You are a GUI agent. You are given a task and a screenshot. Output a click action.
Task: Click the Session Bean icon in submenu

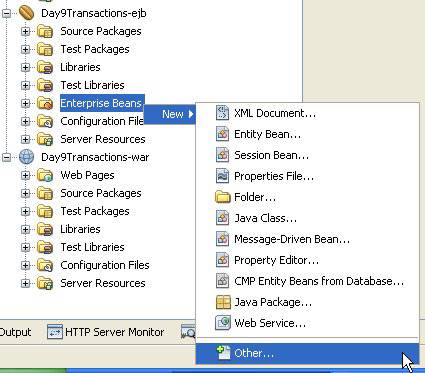(x=222, y=155)
